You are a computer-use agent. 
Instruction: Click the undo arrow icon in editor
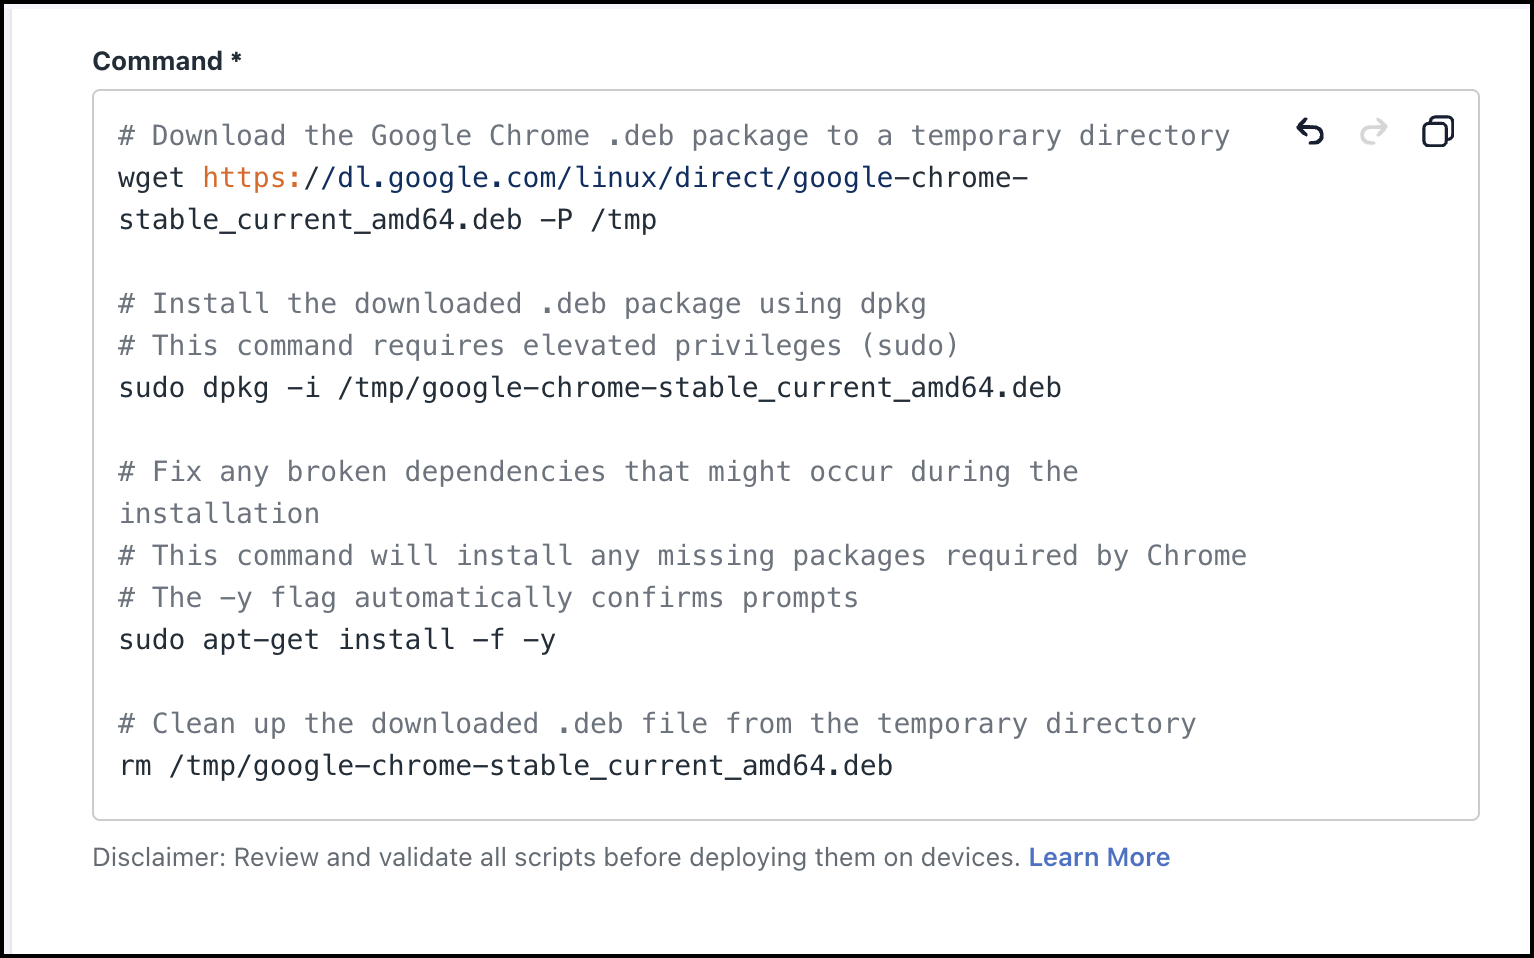coord(1310,132)
